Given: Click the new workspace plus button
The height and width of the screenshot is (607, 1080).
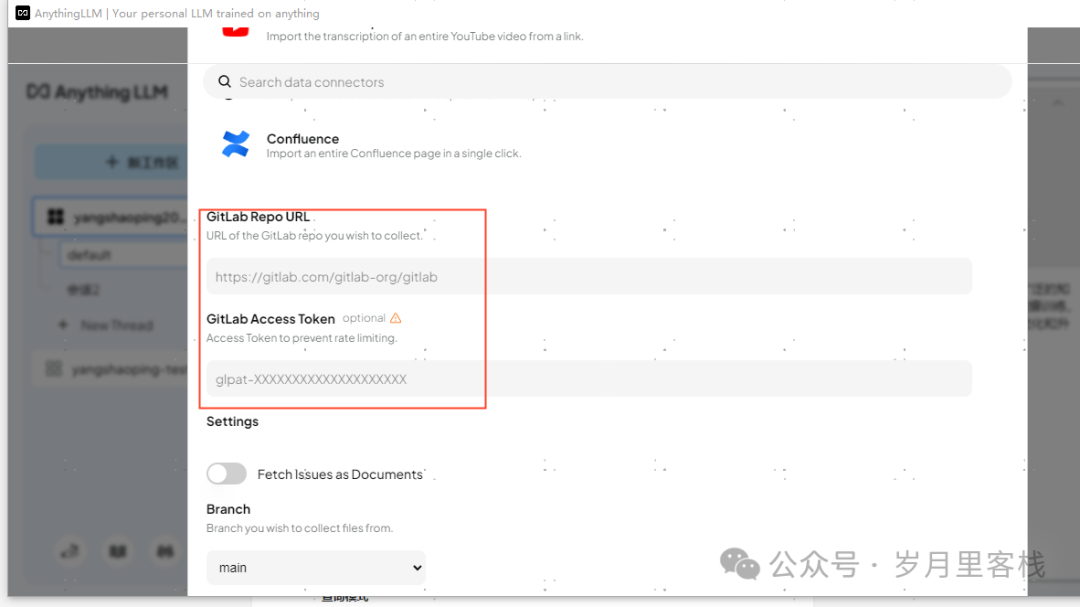Looking at the screenshot, I should tap(112, 163).
